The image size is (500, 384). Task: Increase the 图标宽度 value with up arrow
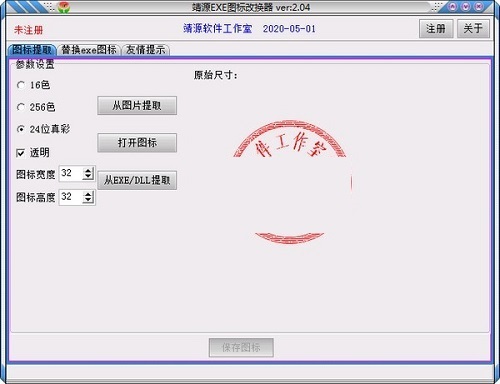(88, 170)
